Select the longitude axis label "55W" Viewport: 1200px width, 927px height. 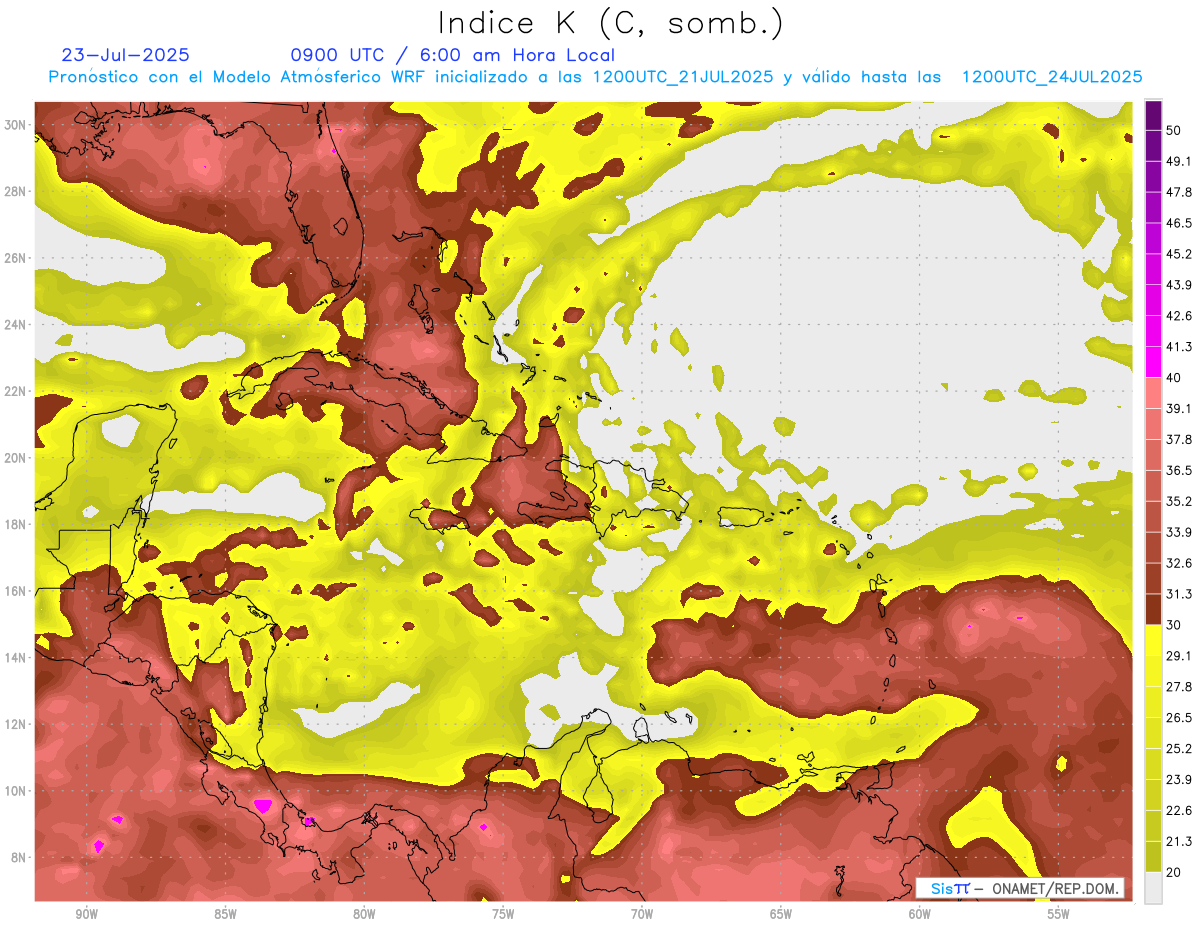[1059, 914]
